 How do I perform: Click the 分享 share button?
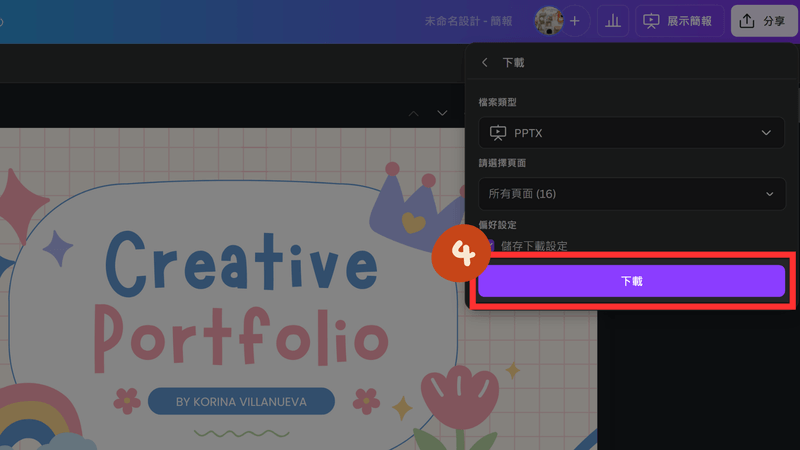coord(763,20)
